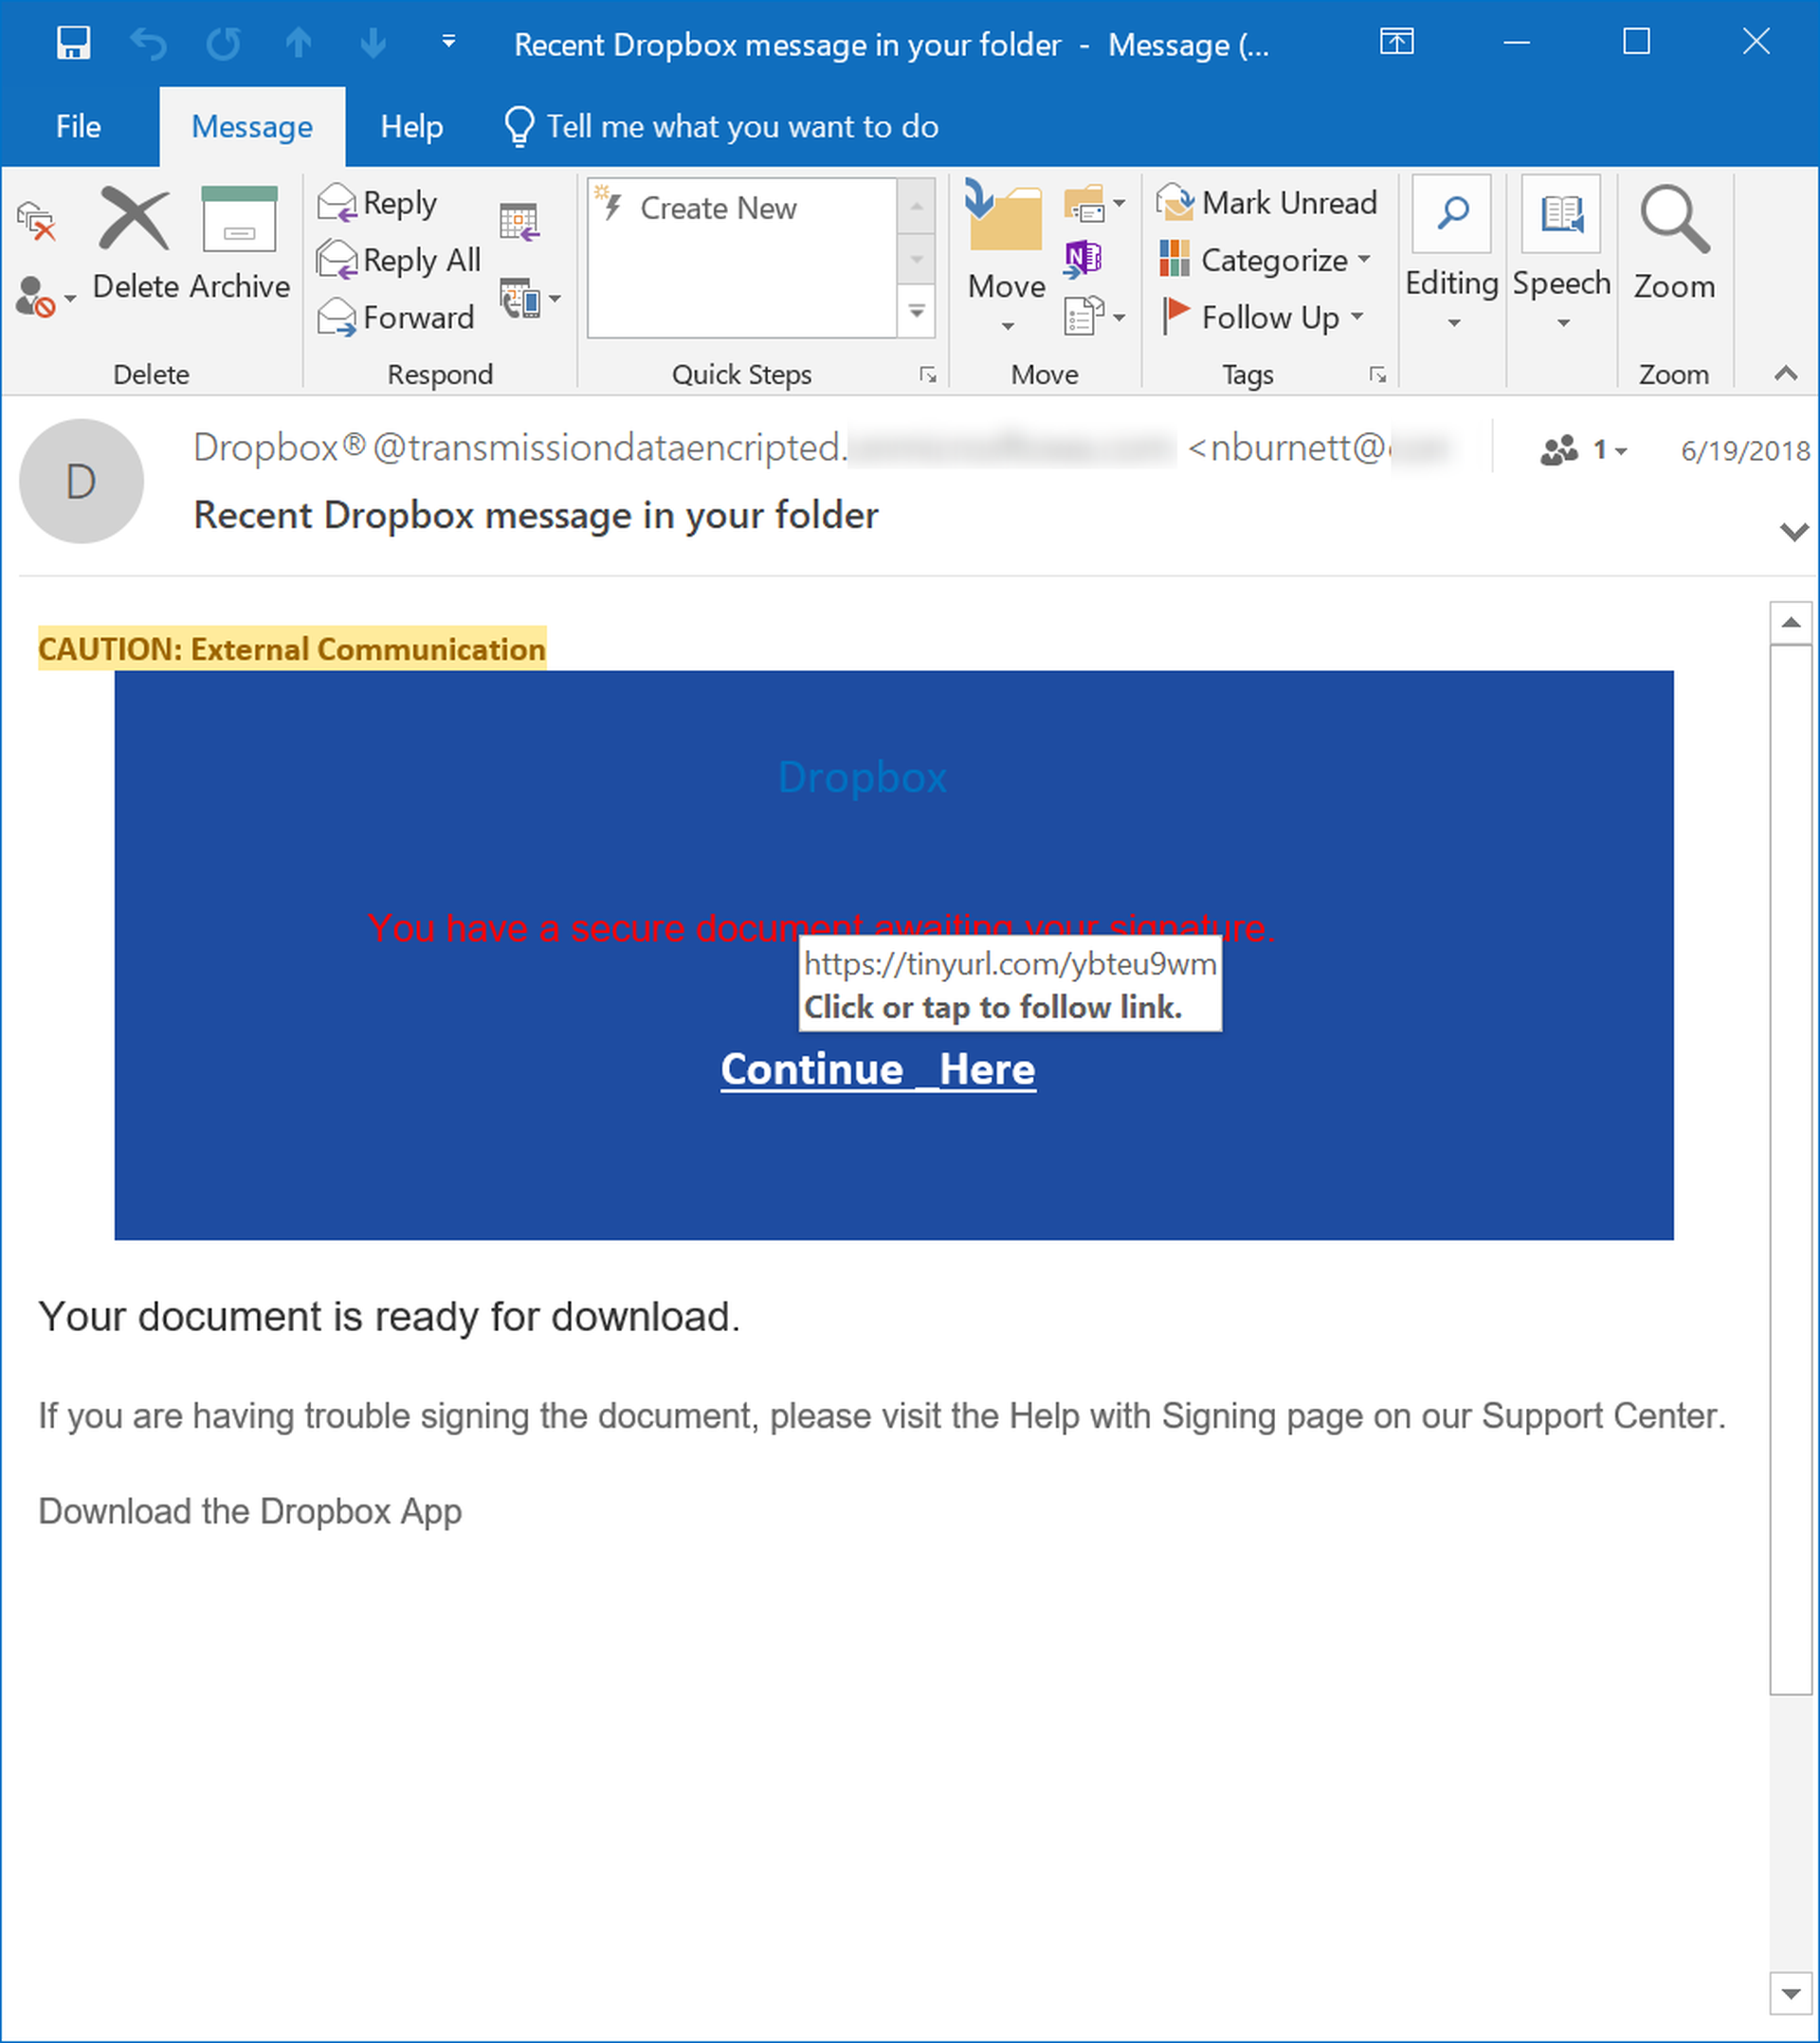The height and width of the screenshot is (2043, 1820).
Task: Click the Dropbox heading link
Action: pos(862,778)
